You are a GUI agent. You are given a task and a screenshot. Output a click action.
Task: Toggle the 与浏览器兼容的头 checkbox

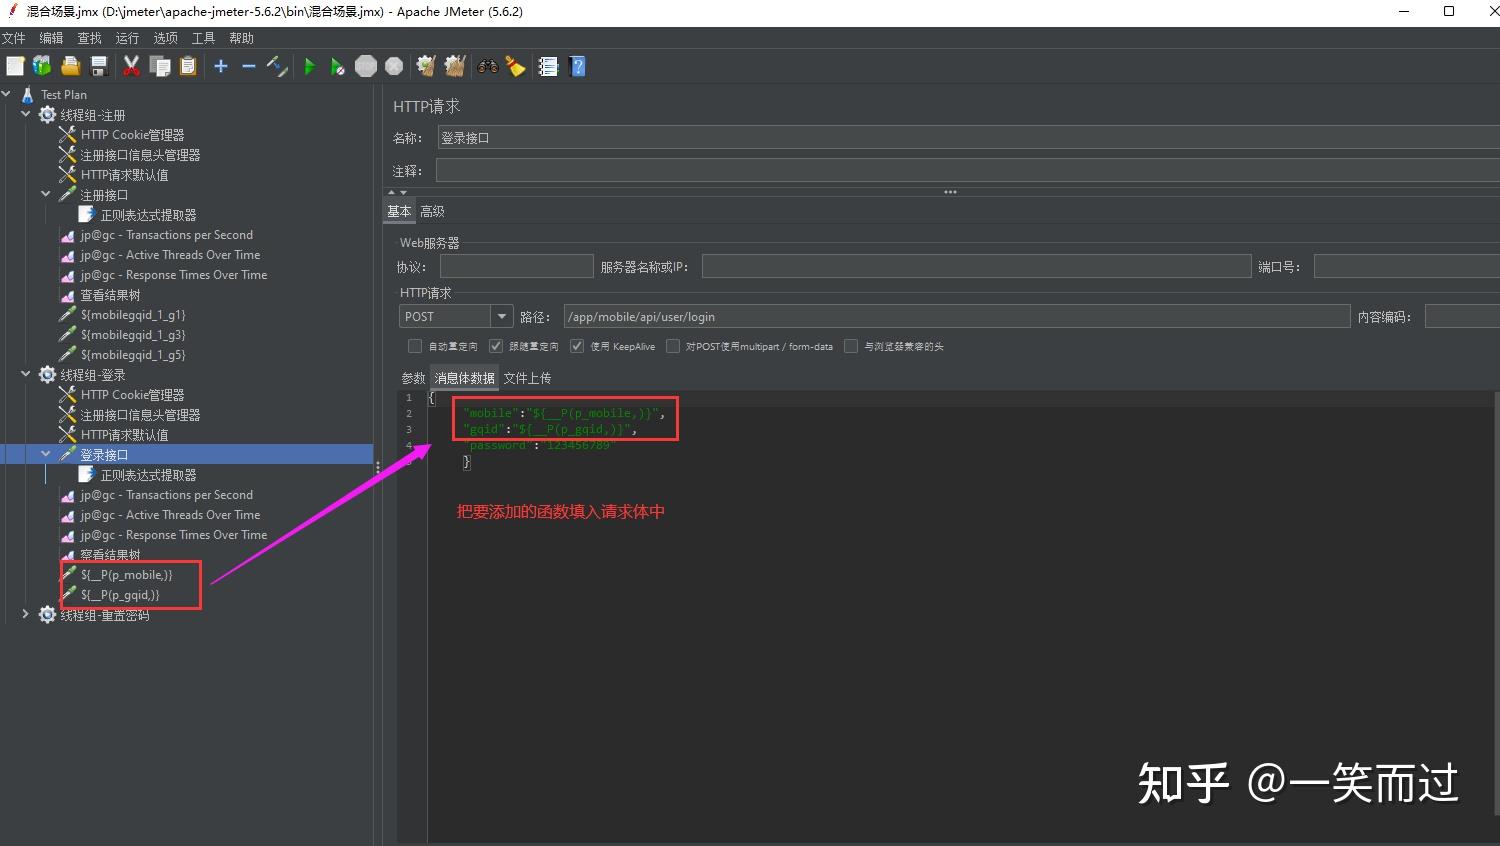(851, 346)
